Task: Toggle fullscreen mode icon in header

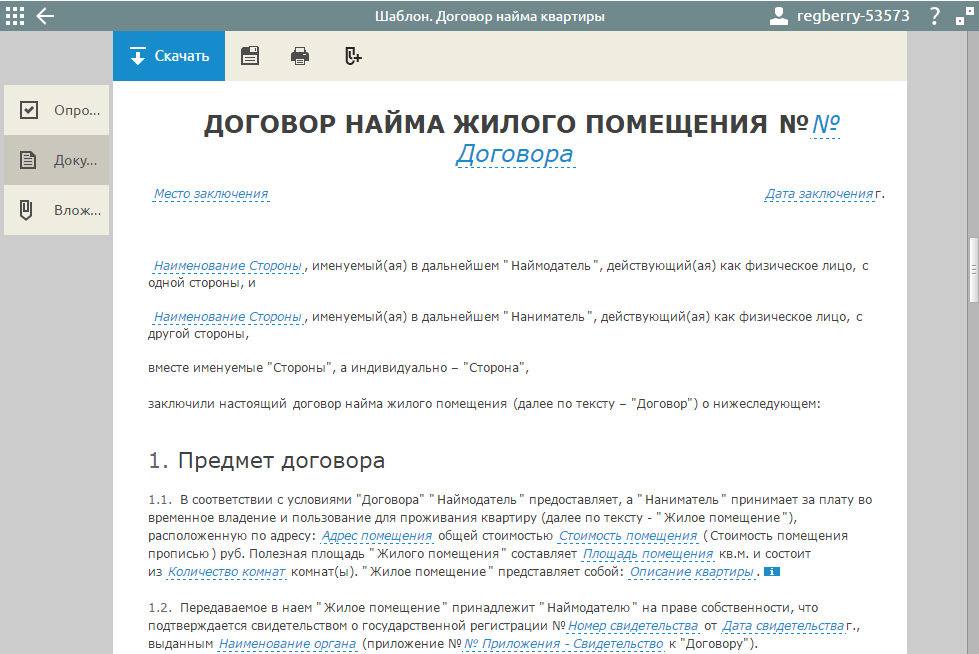Action: [964, 16]
